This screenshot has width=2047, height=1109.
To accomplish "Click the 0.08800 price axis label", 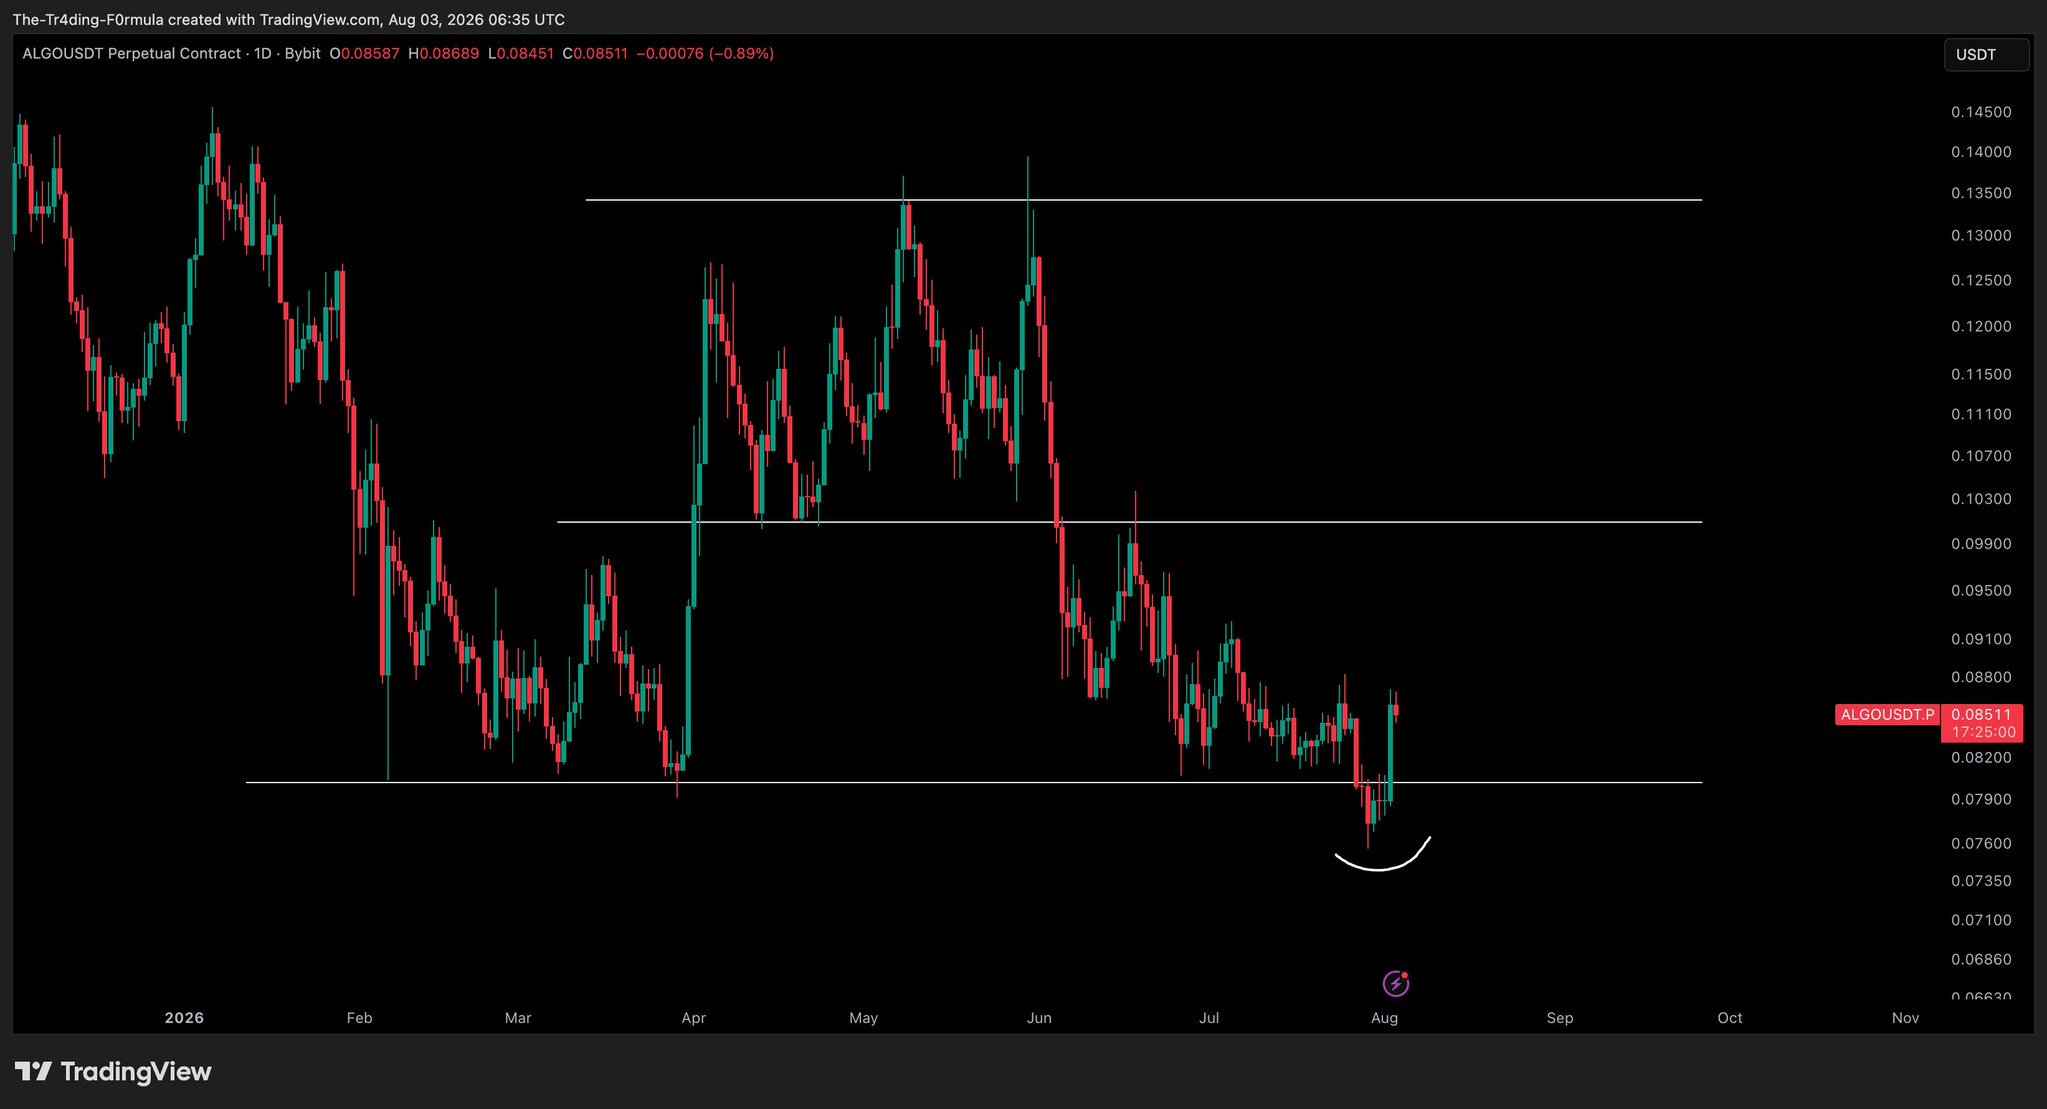I will pyautogui.click(x=1981, y=677).
